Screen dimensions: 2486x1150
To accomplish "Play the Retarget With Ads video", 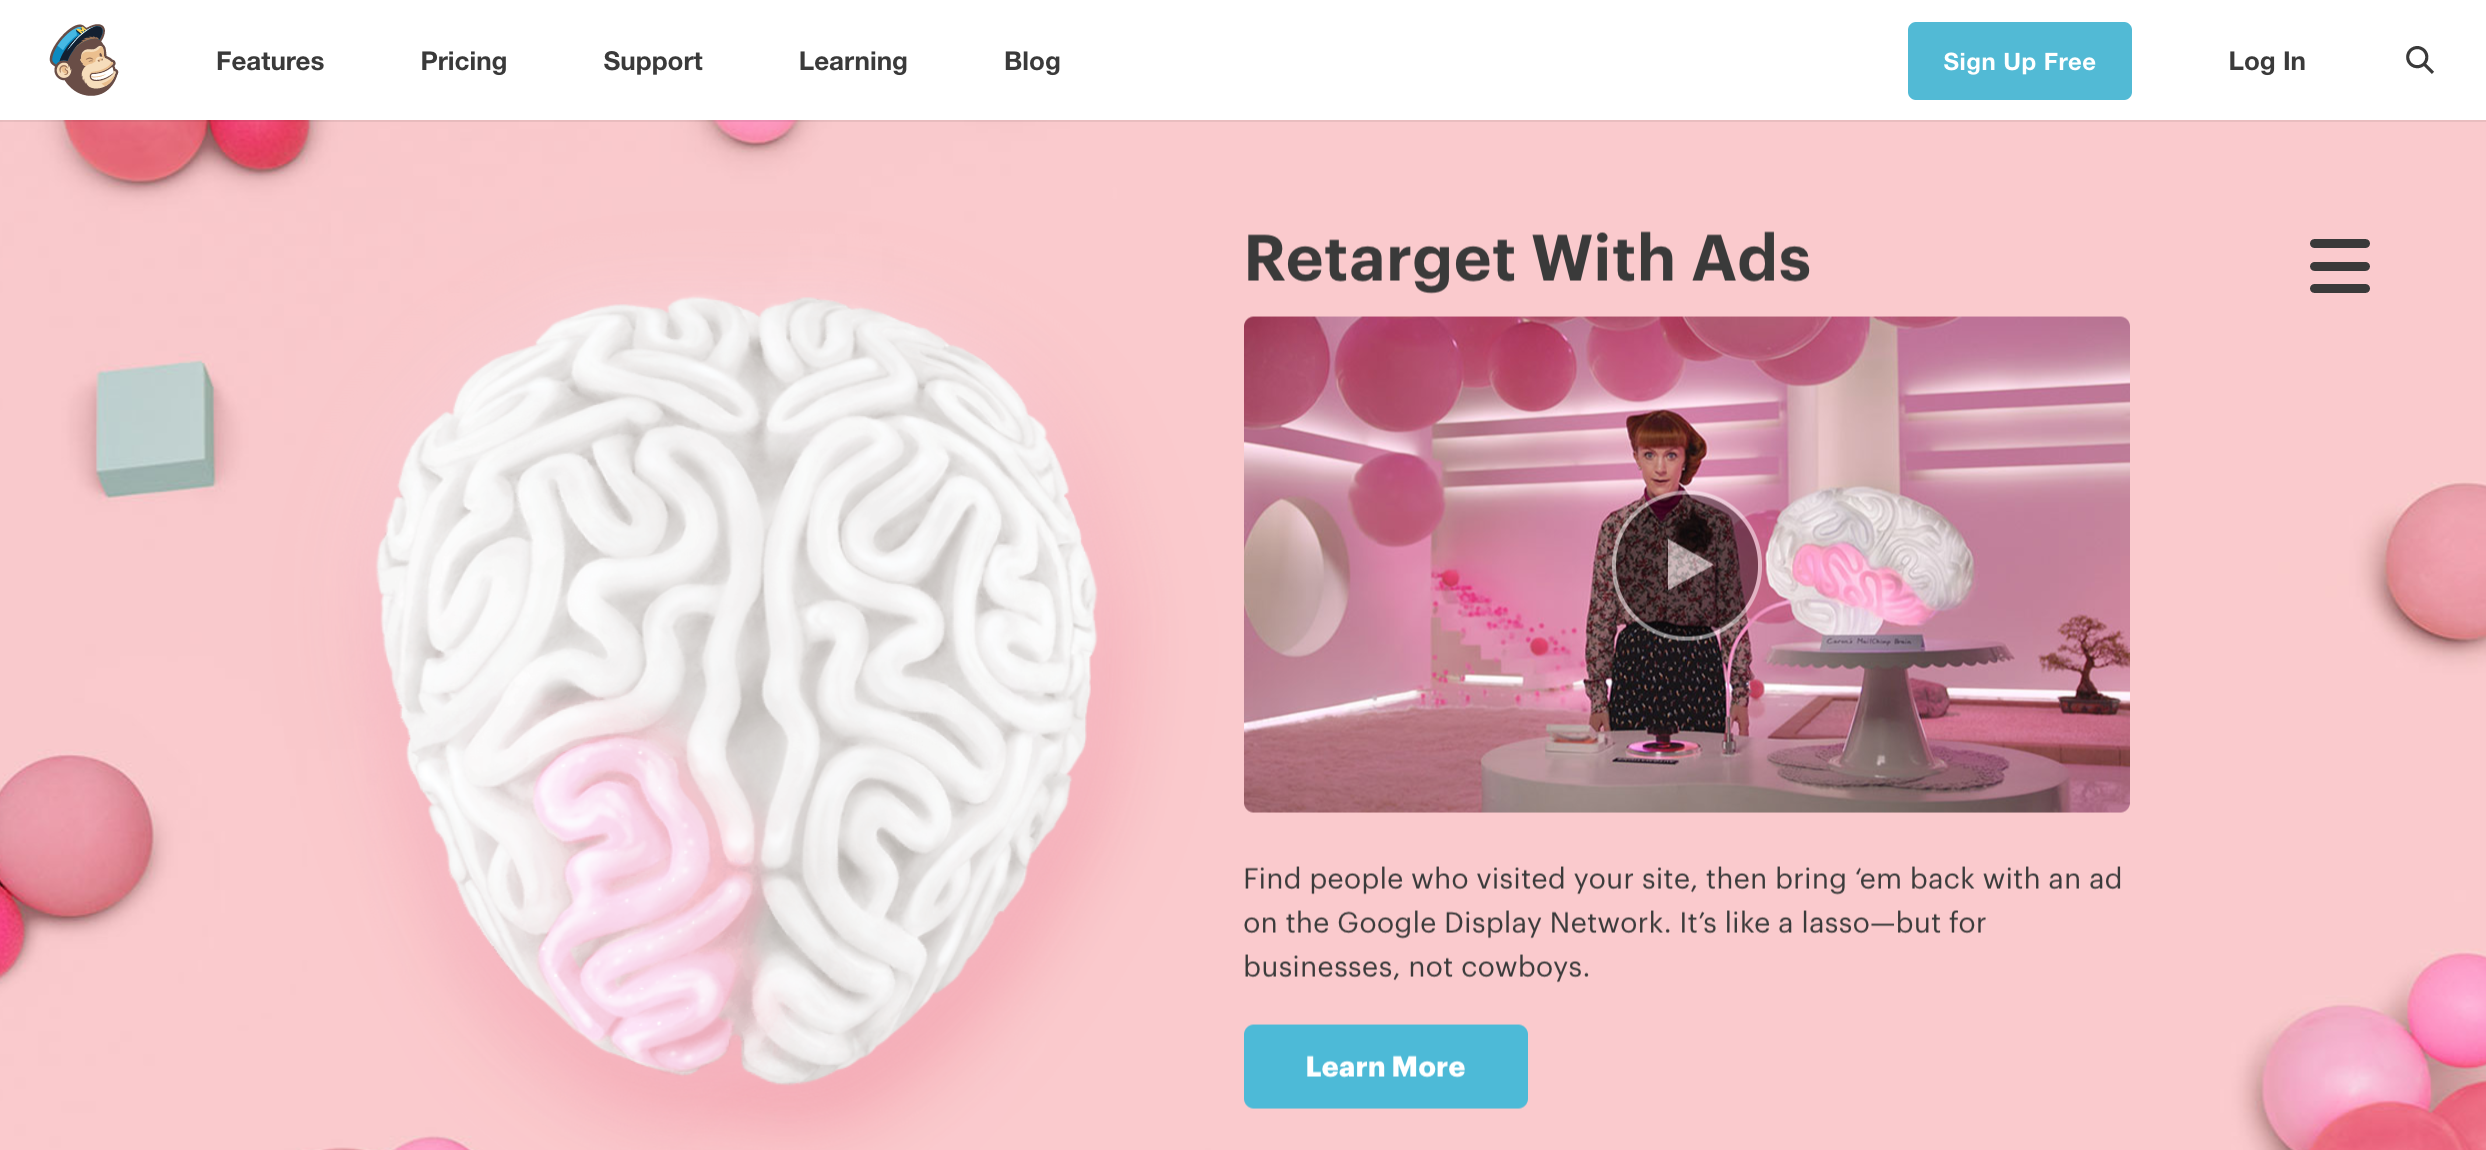I will pyautogui.click(x=1686, y=566).
